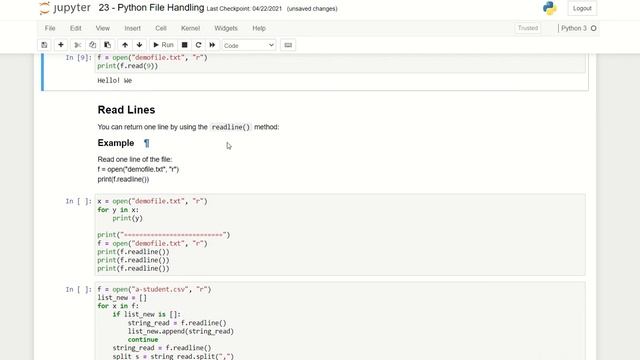
Task: Move selected cell up arrow
Action: point(125,45)
